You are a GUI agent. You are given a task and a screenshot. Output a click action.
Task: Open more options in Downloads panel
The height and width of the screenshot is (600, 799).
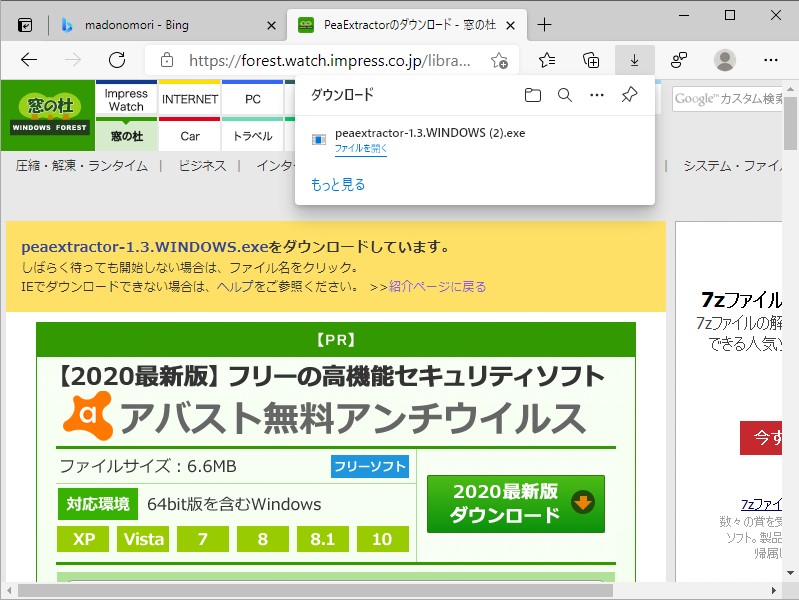click(597, 95)
